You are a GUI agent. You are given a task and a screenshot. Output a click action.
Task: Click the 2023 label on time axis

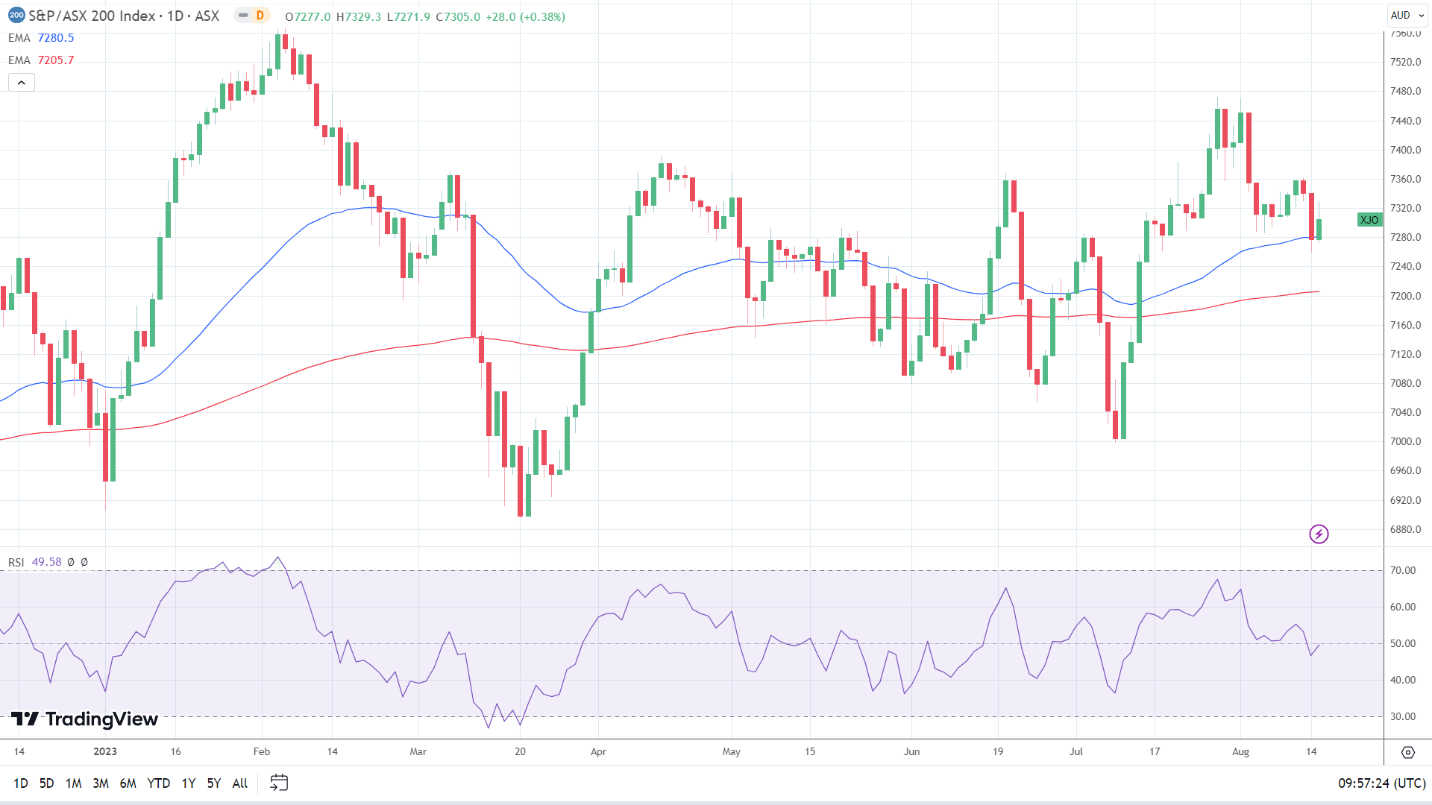point(105,750)
